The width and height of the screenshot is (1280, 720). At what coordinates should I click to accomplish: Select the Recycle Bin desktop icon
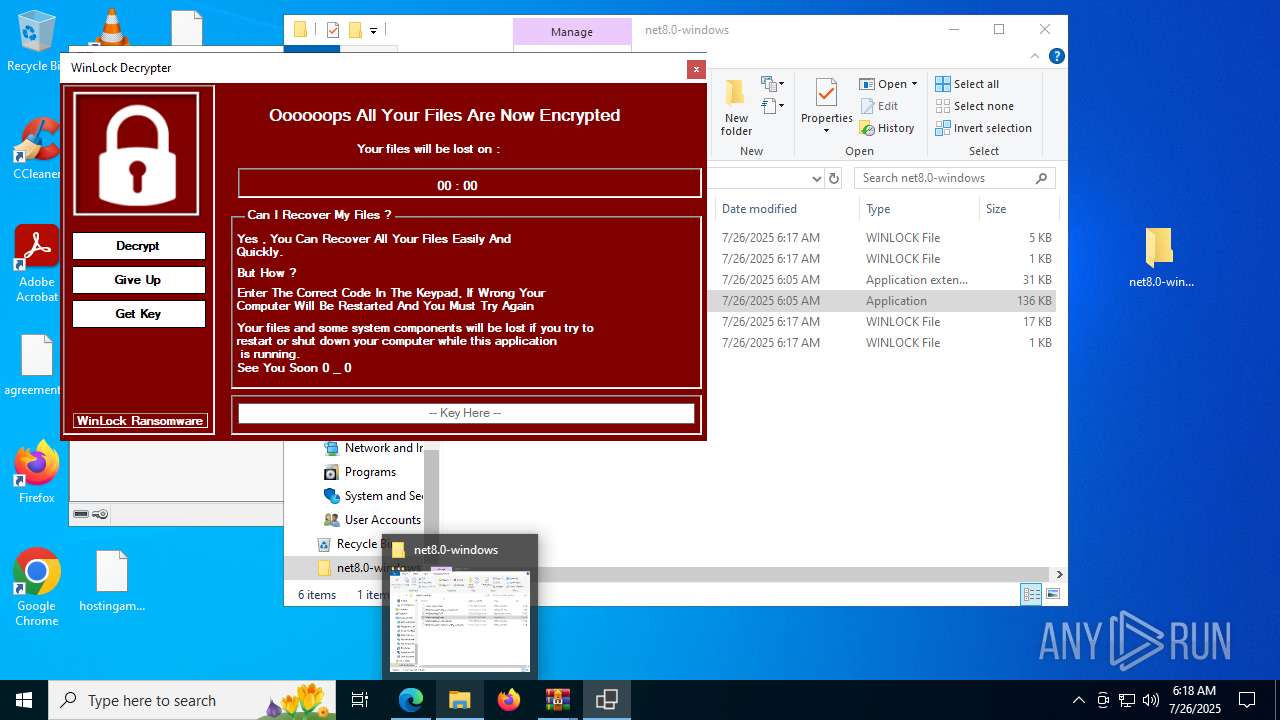point(36,41)
